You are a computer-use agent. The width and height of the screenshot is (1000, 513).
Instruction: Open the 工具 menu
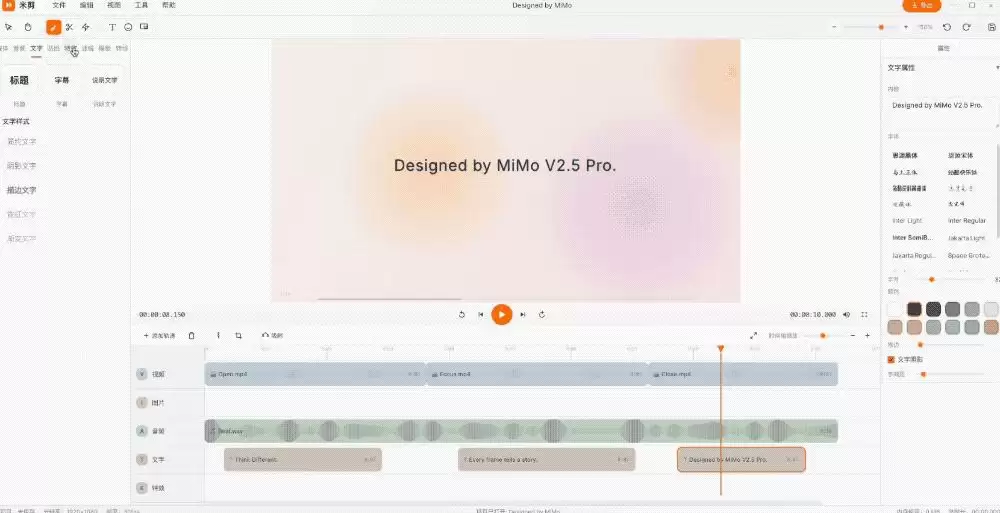(142, 5)
